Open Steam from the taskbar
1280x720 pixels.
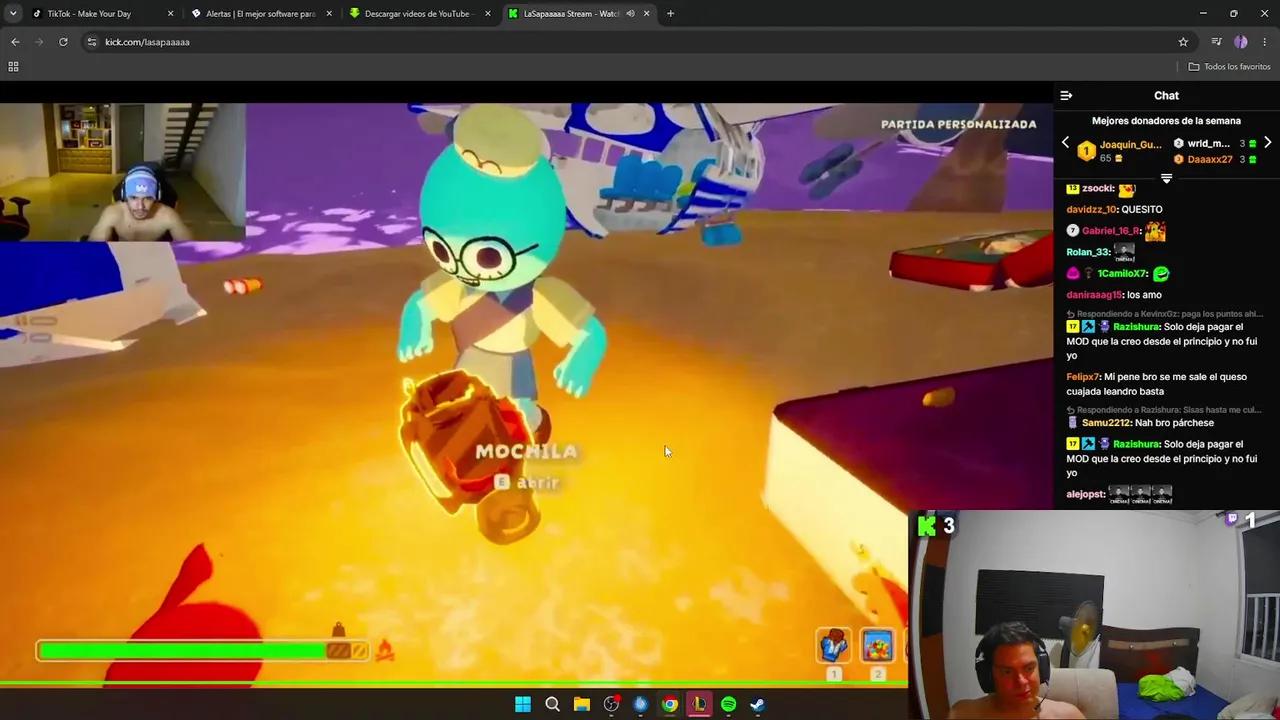pyautogui.click(x=758, y=705)
